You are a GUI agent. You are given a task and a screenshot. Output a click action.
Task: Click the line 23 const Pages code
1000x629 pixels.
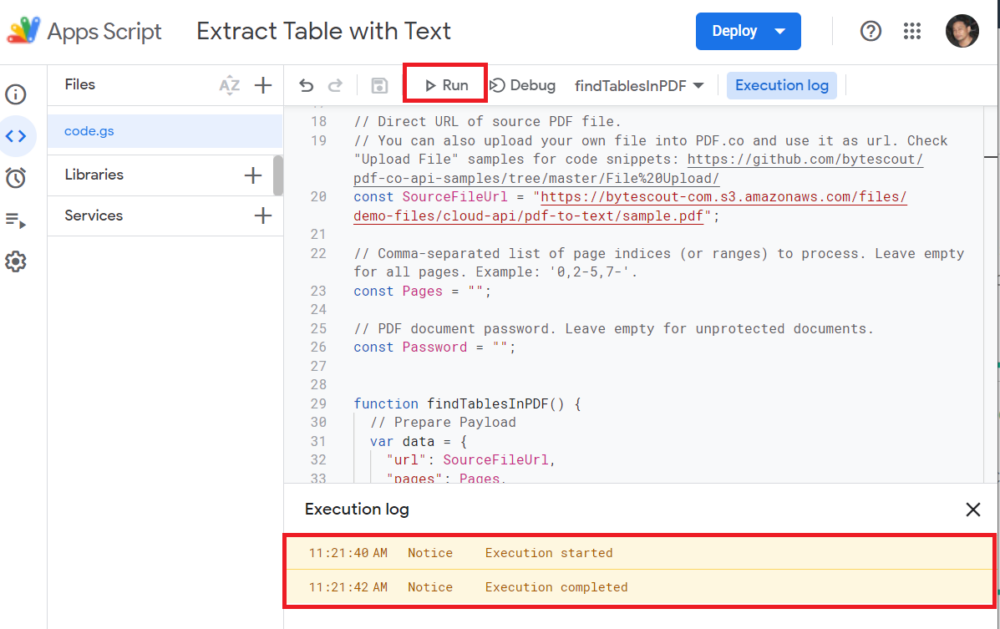click(x=423, y=291)
